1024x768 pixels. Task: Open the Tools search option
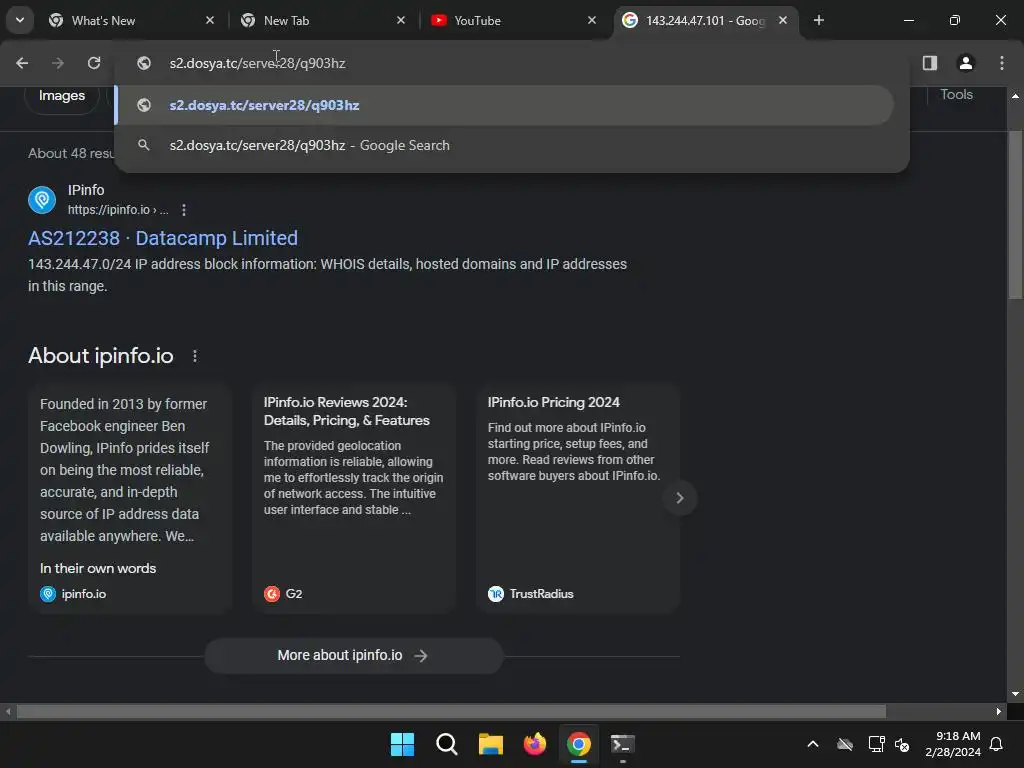tap(956, 95)
